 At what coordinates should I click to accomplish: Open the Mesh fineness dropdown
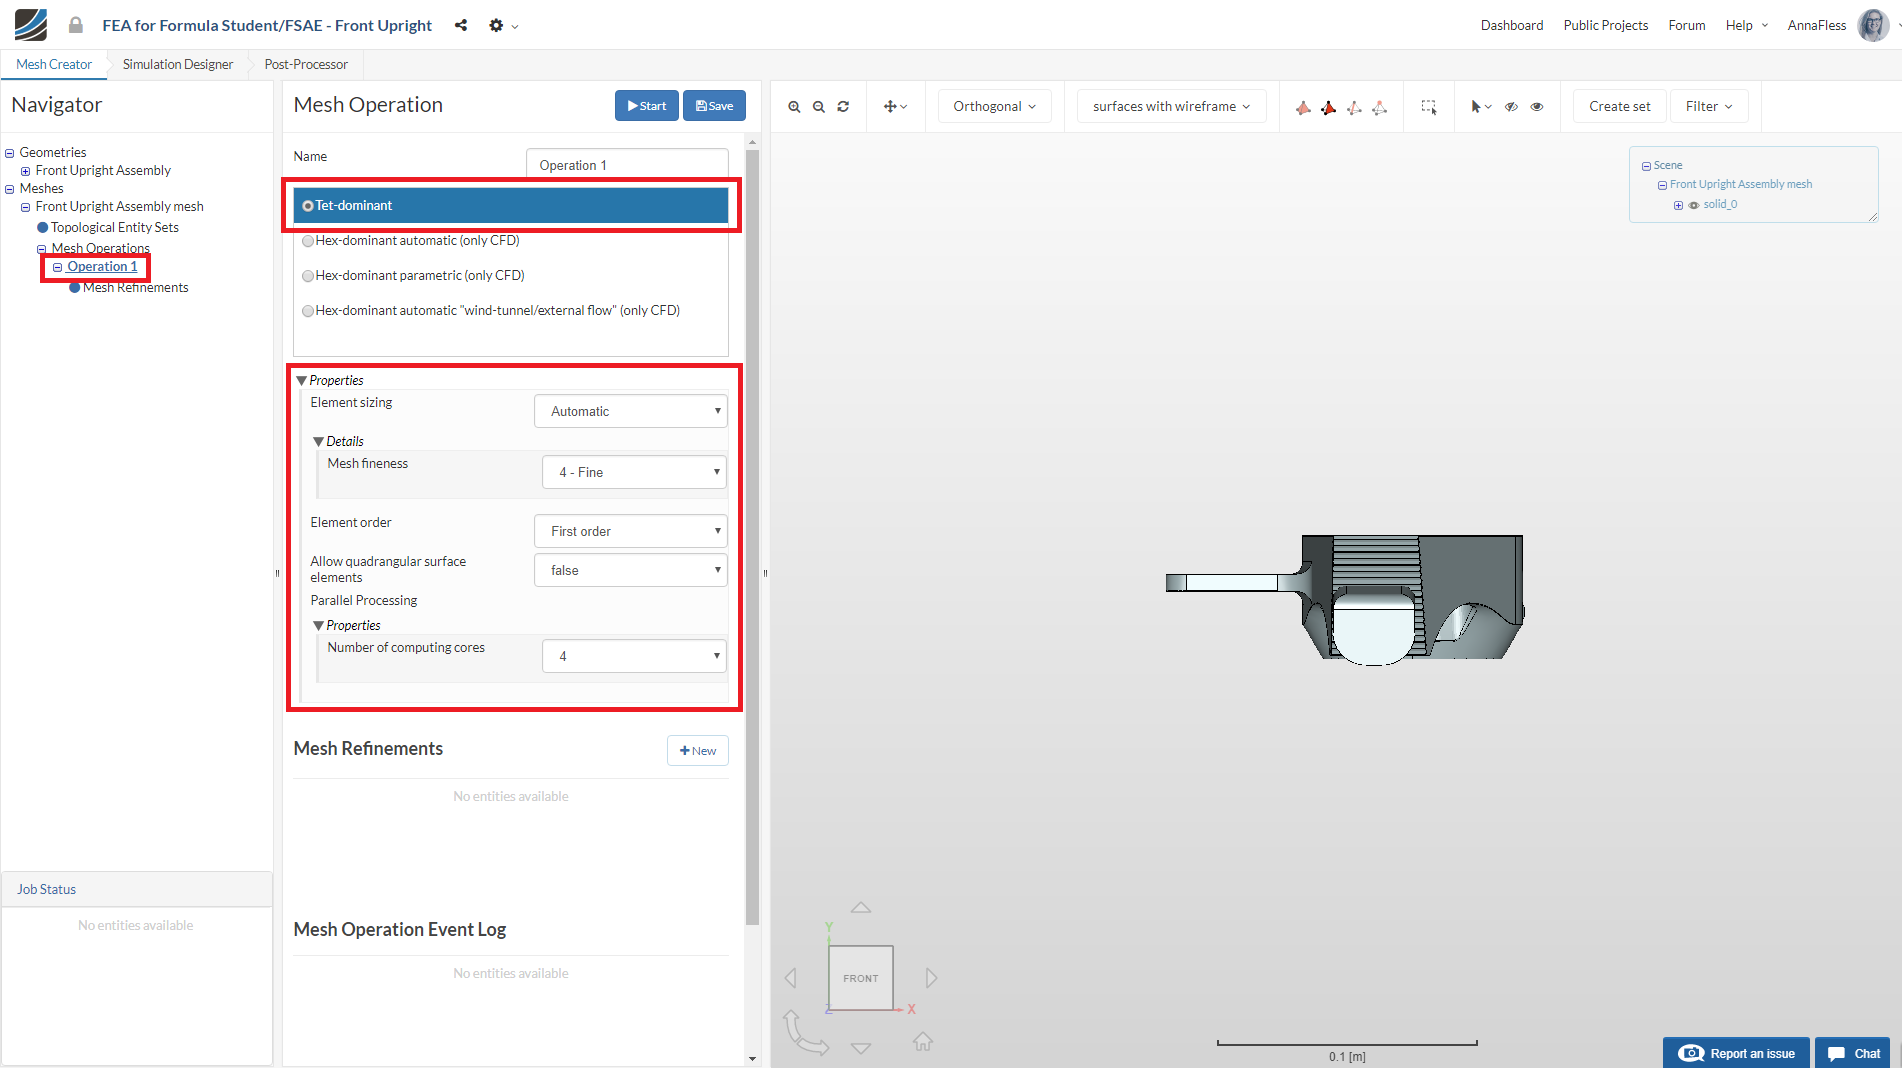click(x=634, y=472)
